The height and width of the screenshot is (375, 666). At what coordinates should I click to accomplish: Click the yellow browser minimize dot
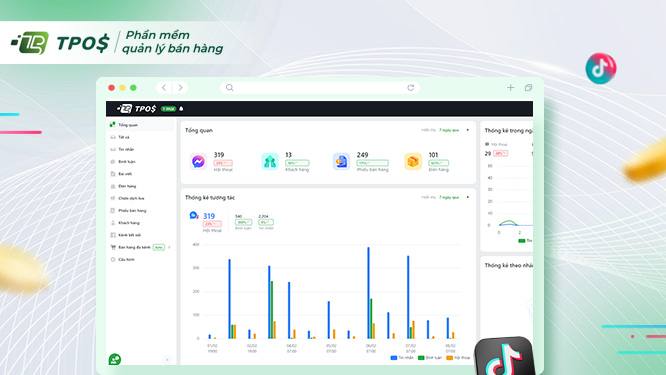coord(122,87)
